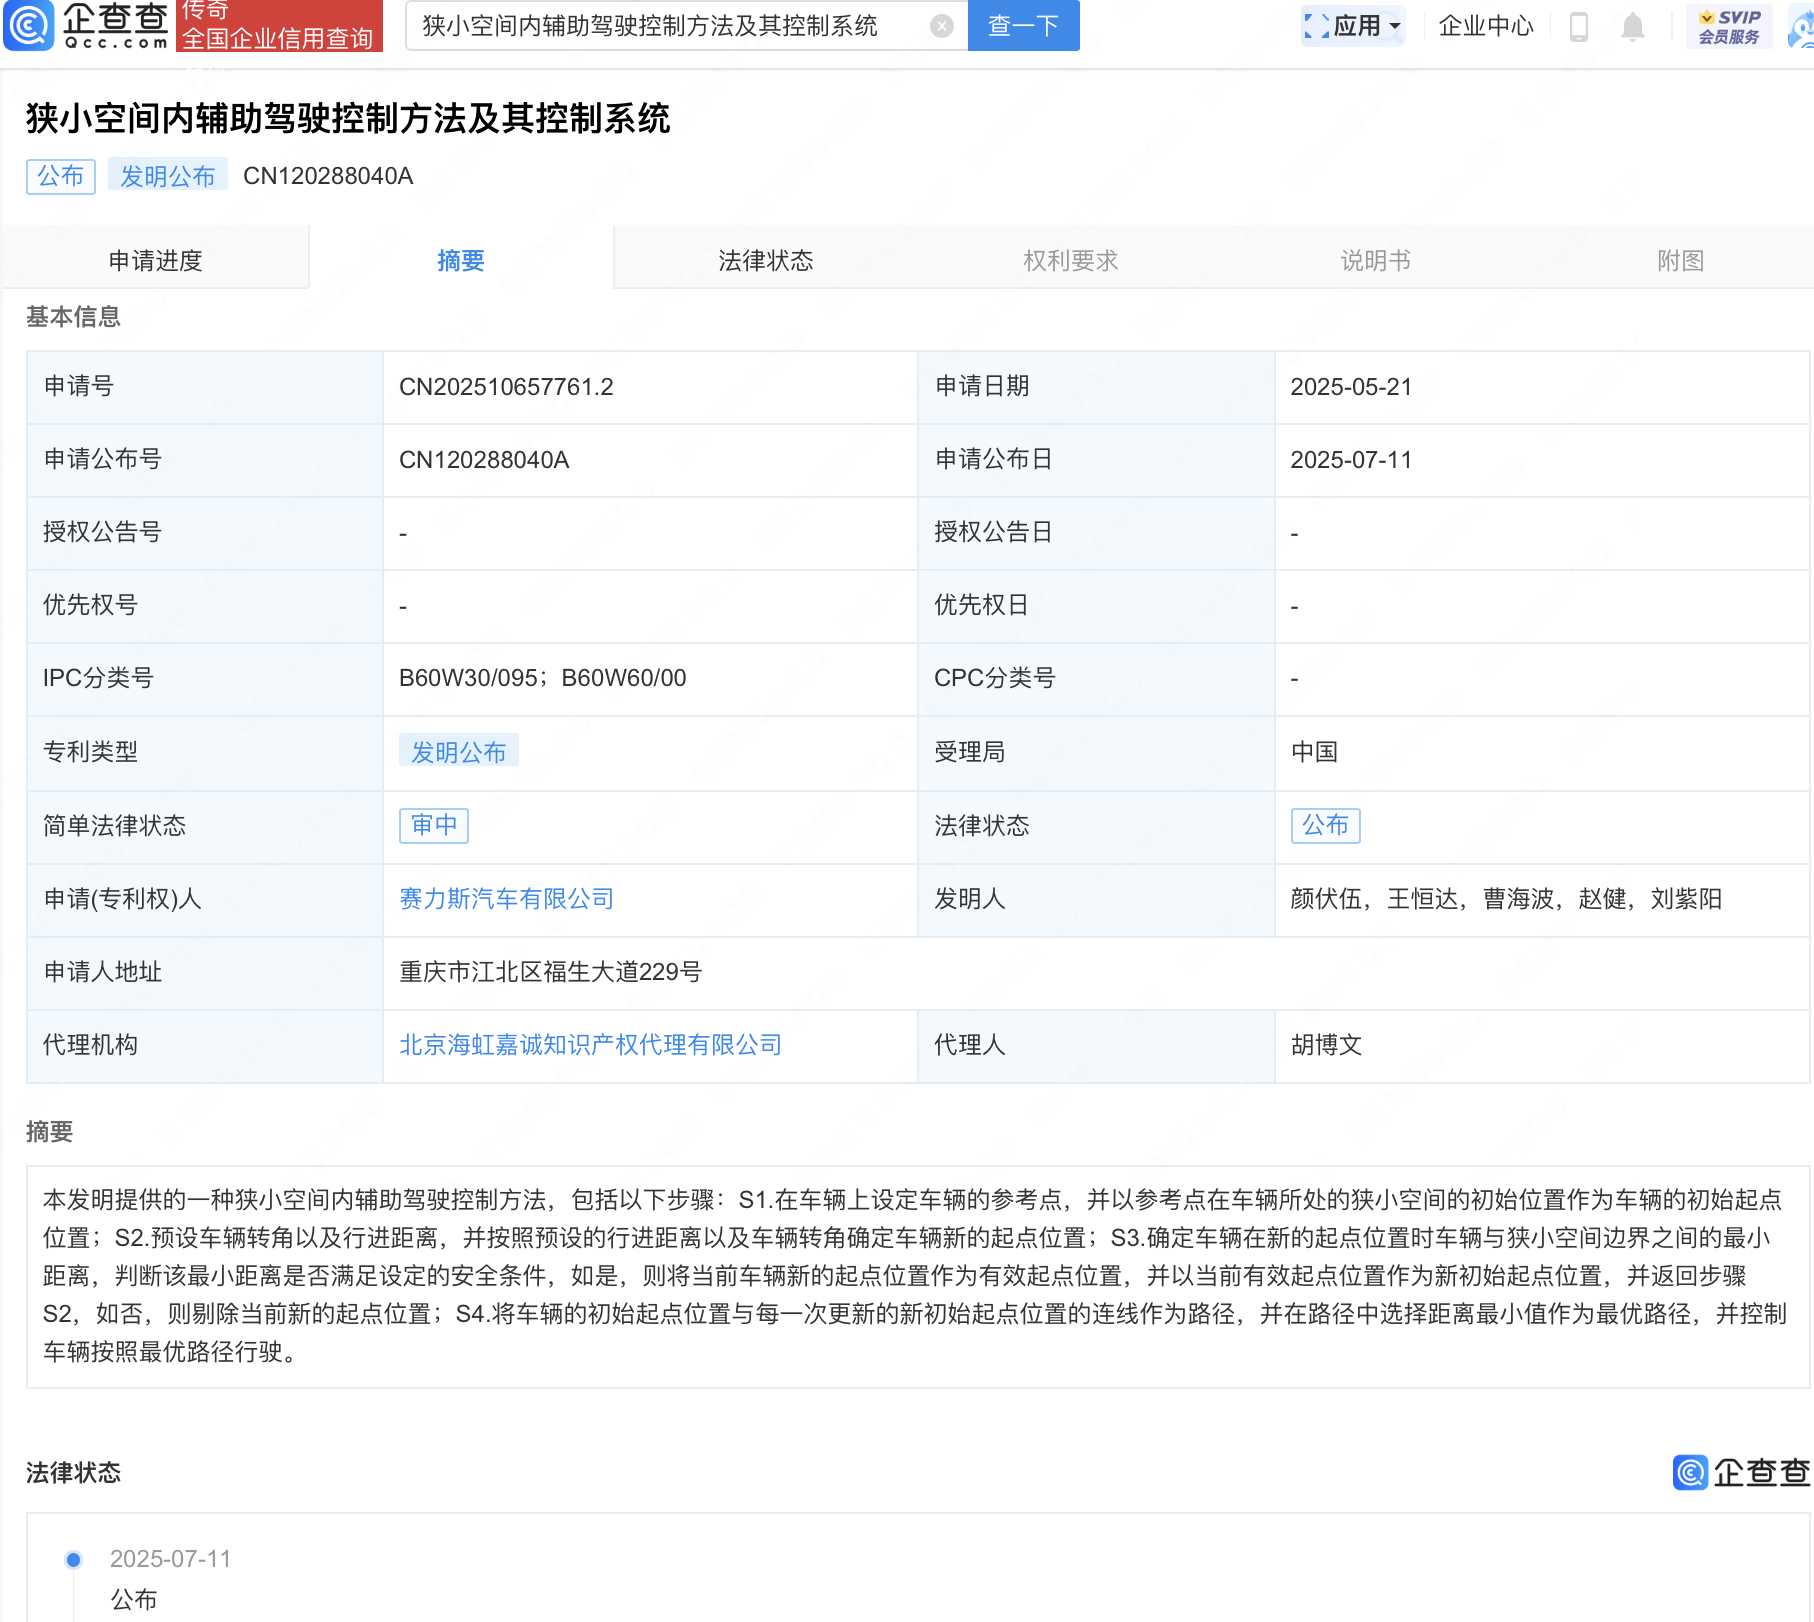This screenshot has width=1814, height=1622.
Task: Clear the search field with the x icon
Action: click(941, 26)
